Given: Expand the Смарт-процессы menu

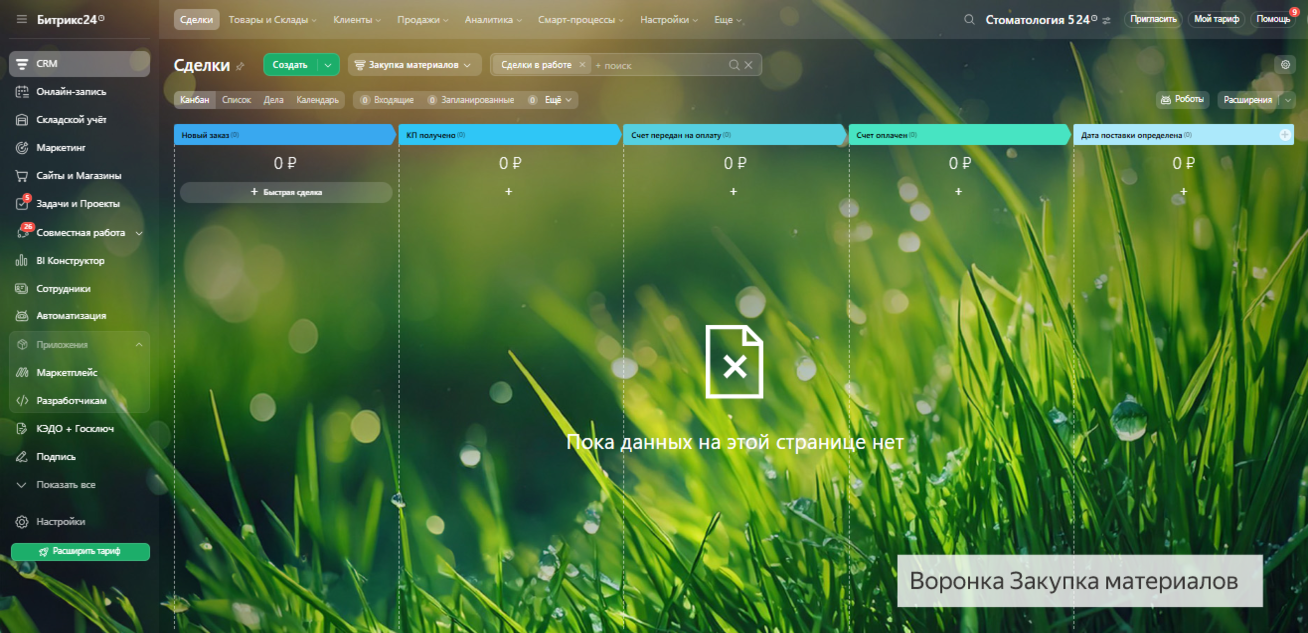Looking at the screenshot, I should 581,20.
